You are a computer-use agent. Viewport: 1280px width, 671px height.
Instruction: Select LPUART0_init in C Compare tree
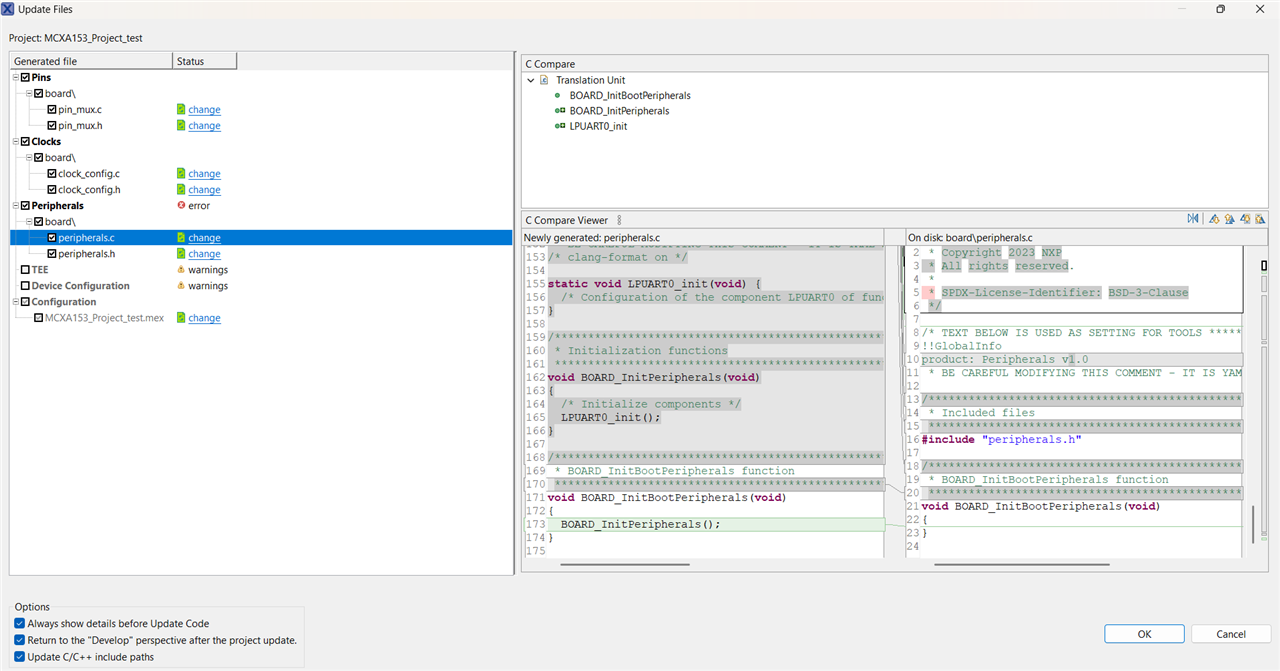point(600,126)
